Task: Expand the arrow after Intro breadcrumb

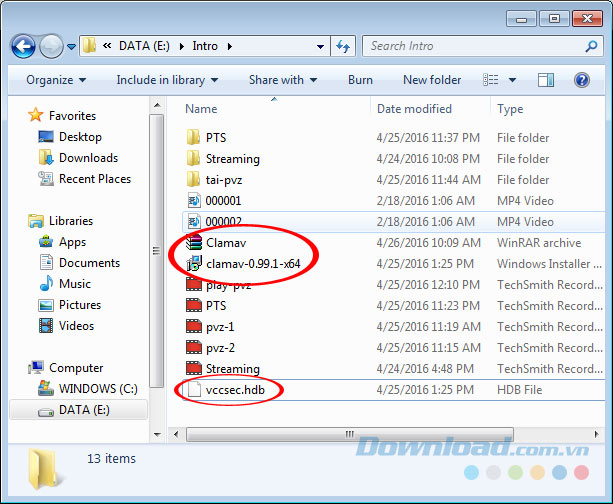Action: (230, 47)
